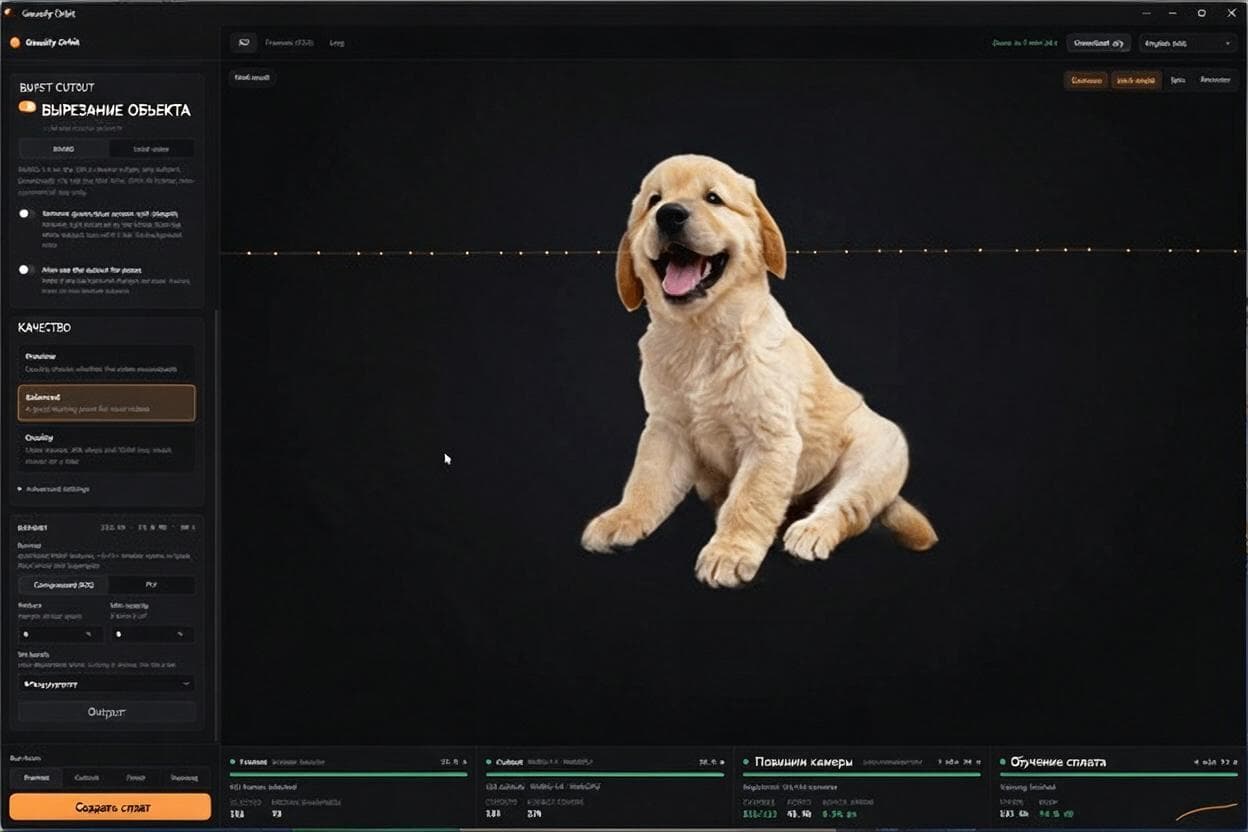The width and height of the screenshot is (1248, 832).
Task: Click the green status dot of Cutout card
Action: [x=489, y=762]
